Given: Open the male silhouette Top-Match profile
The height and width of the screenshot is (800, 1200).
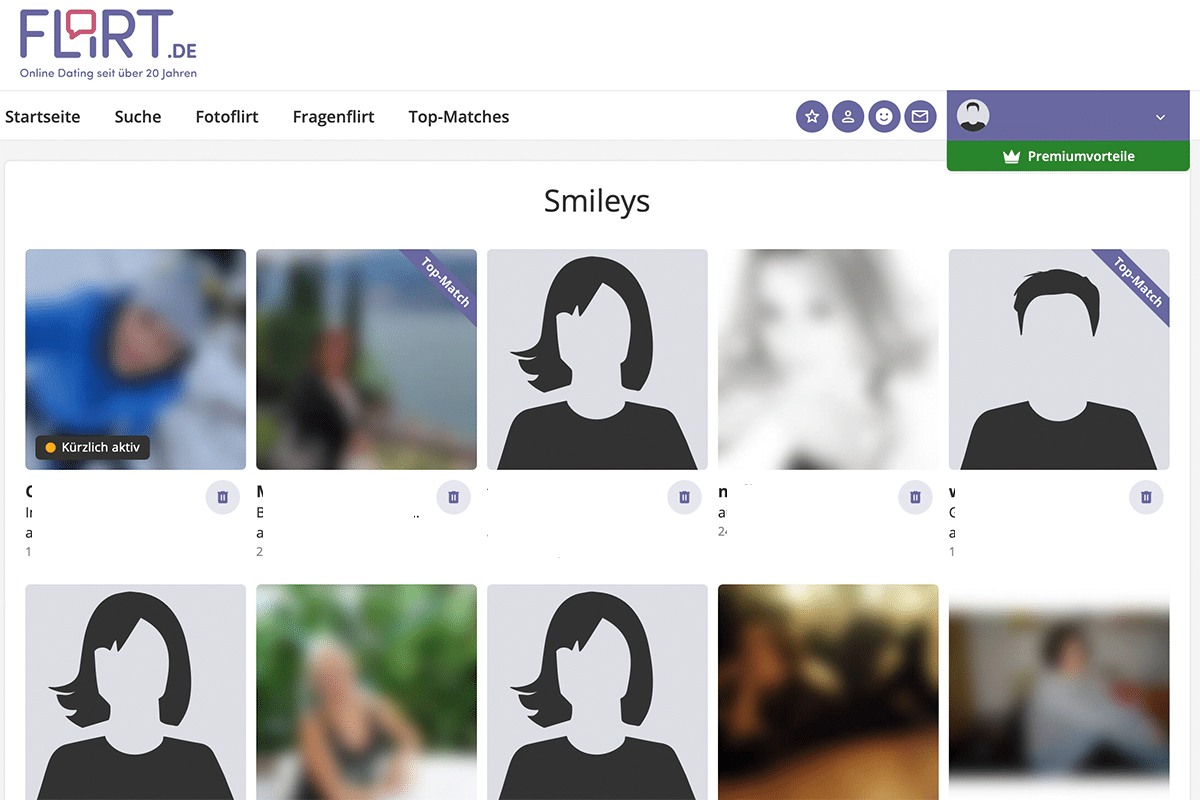Looking at the screenshot, I should (x=1058, y=360).
